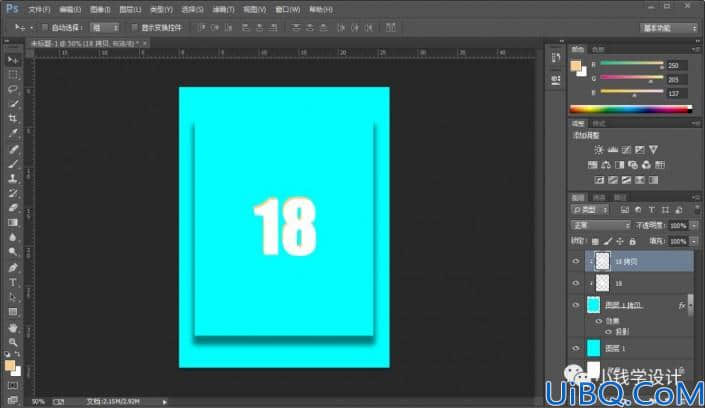Open the 窗口(W) menu
This screenshot has height=408, width=705.
click(x=288, y=9)
